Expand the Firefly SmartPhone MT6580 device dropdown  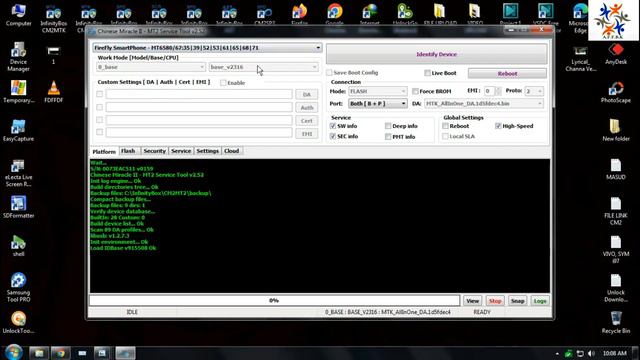tap(207, 48)
